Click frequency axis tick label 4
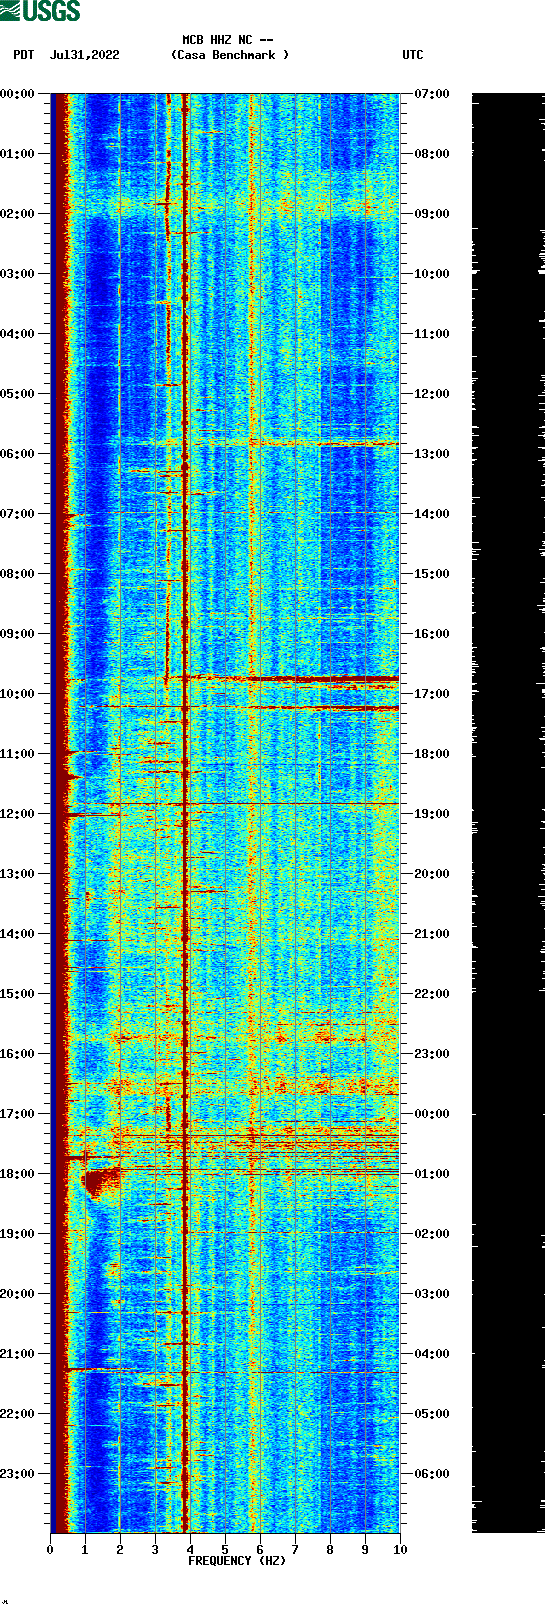 pyautogui.click(x=190, y=1550)
